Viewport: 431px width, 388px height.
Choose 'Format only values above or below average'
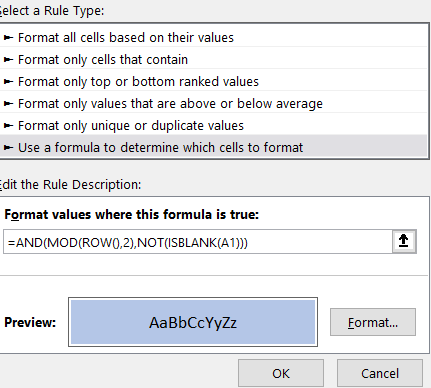(213, 103)
